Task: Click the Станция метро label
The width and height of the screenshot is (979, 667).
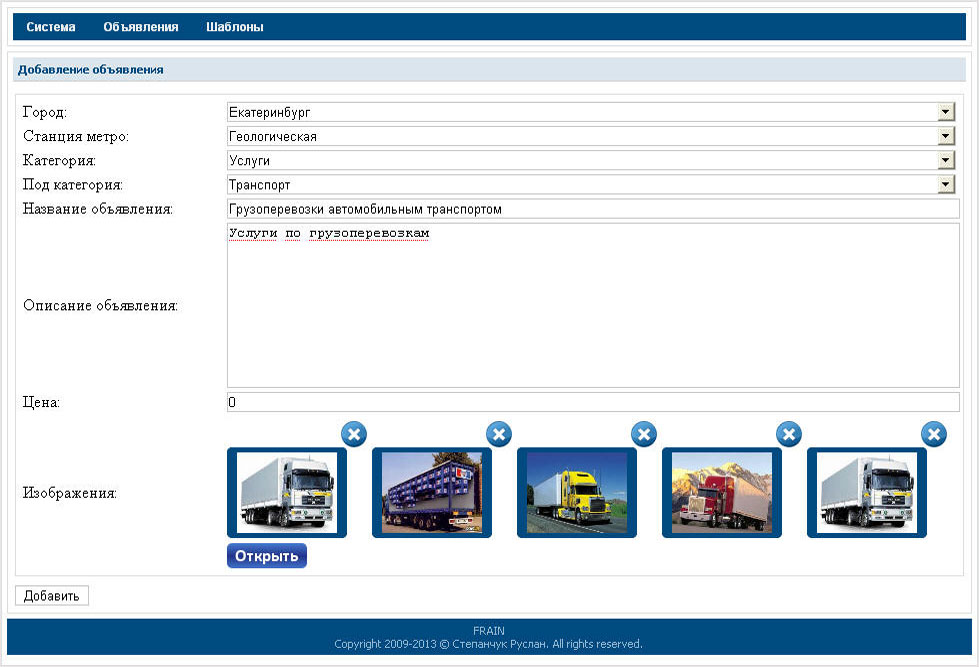Action: (76, 136)
